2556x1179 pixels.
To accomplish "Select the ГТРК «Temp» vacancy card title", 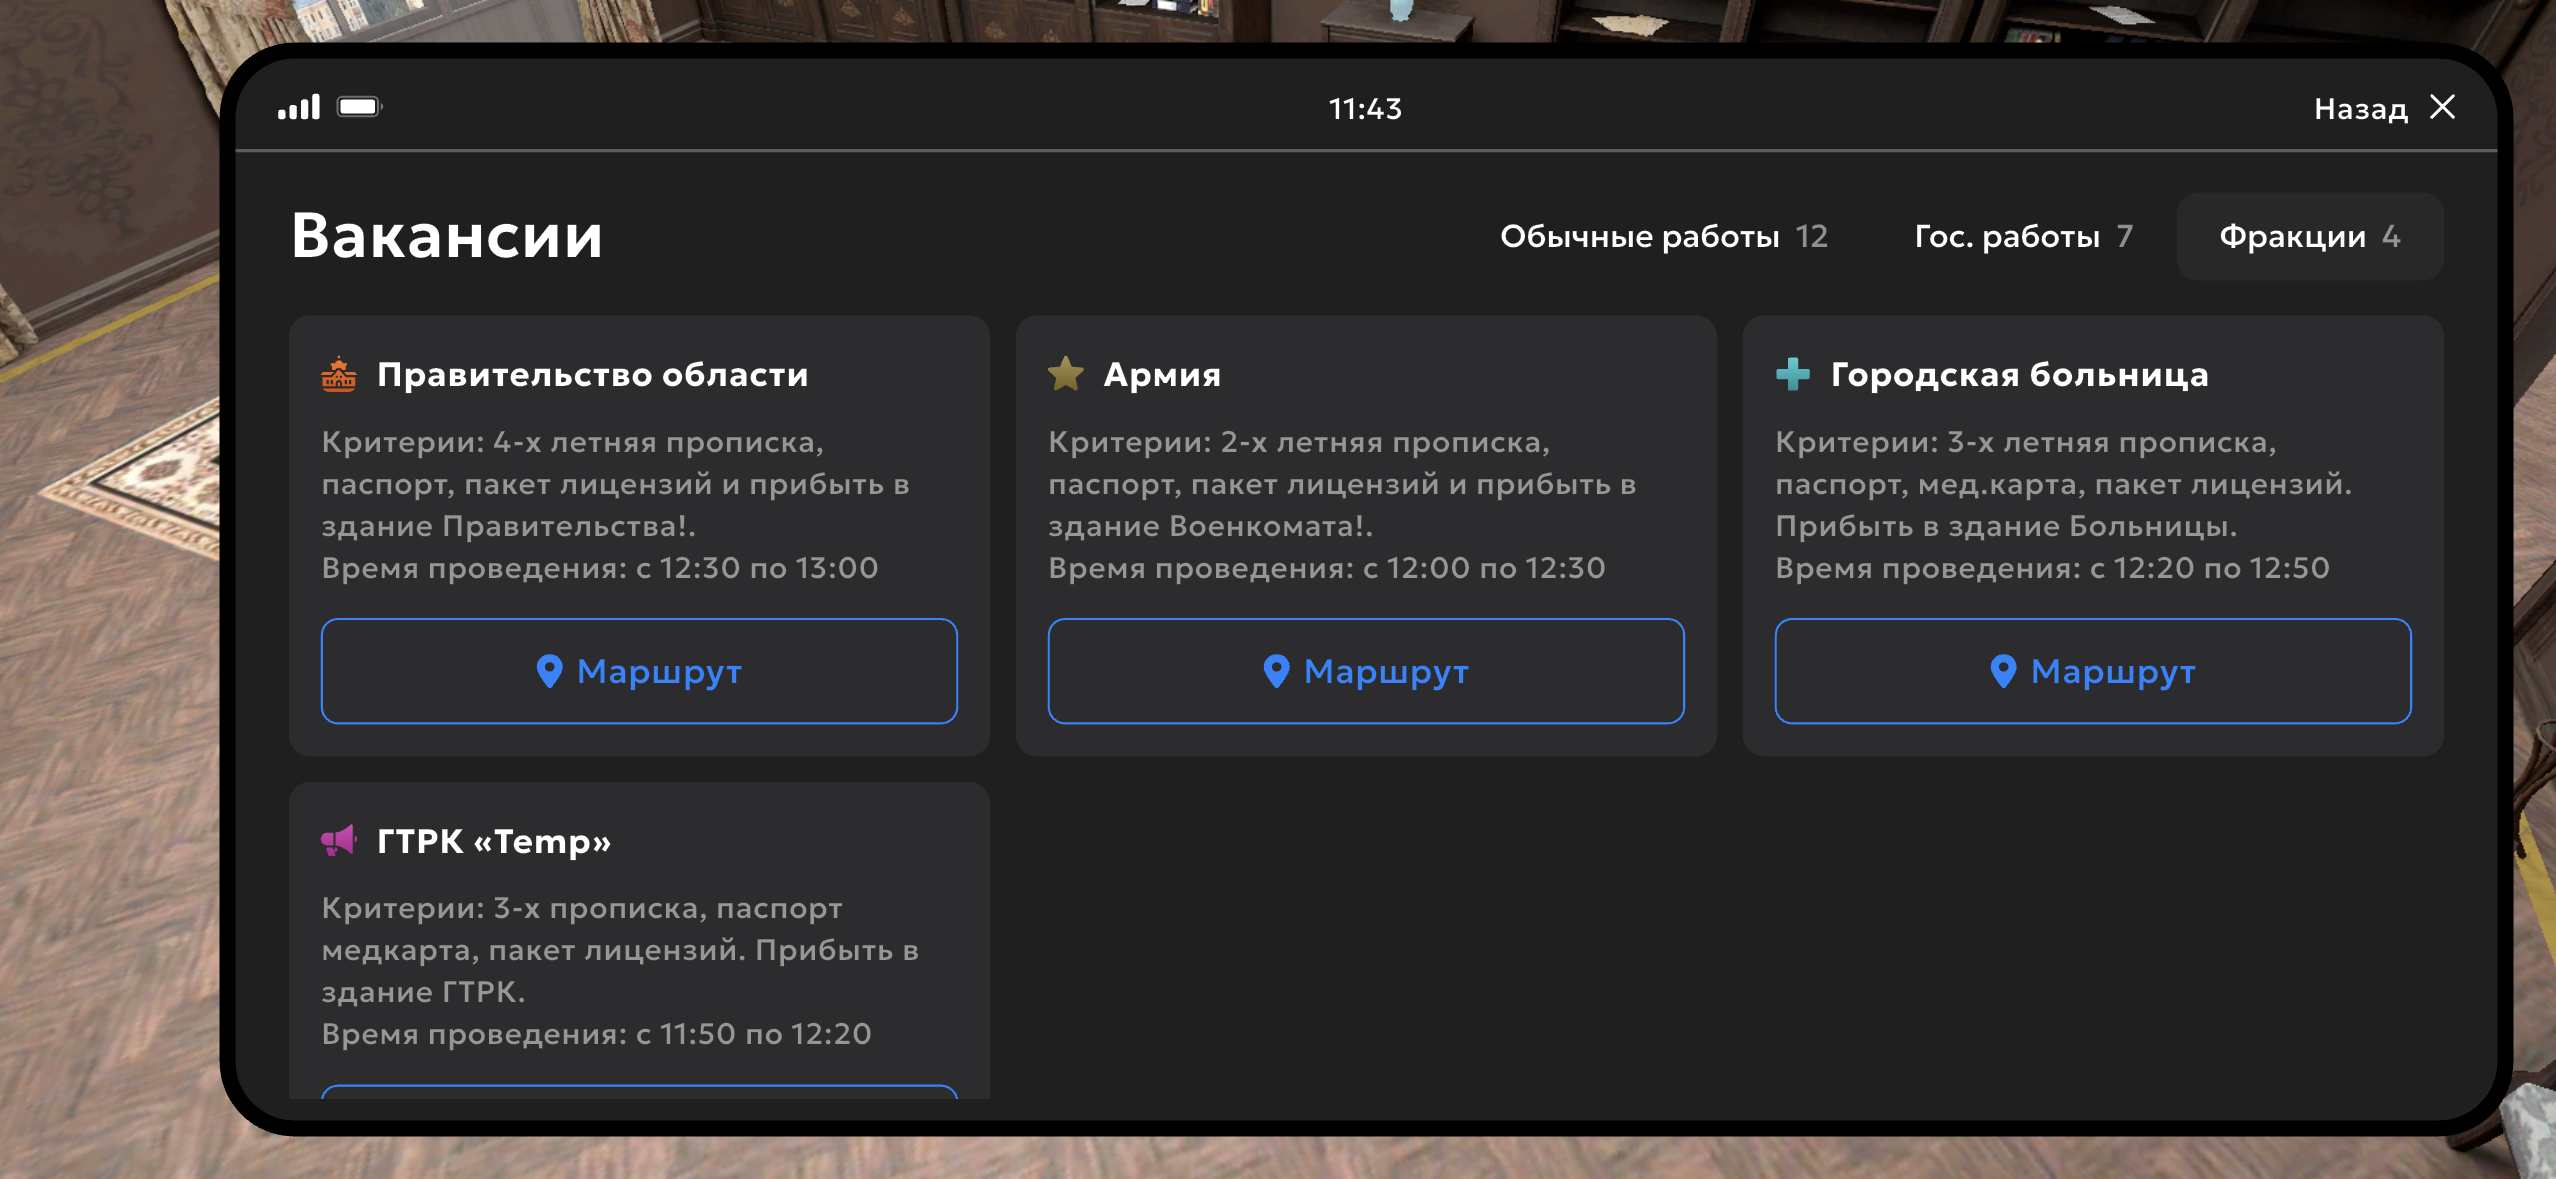I will [x=494, y=841].
